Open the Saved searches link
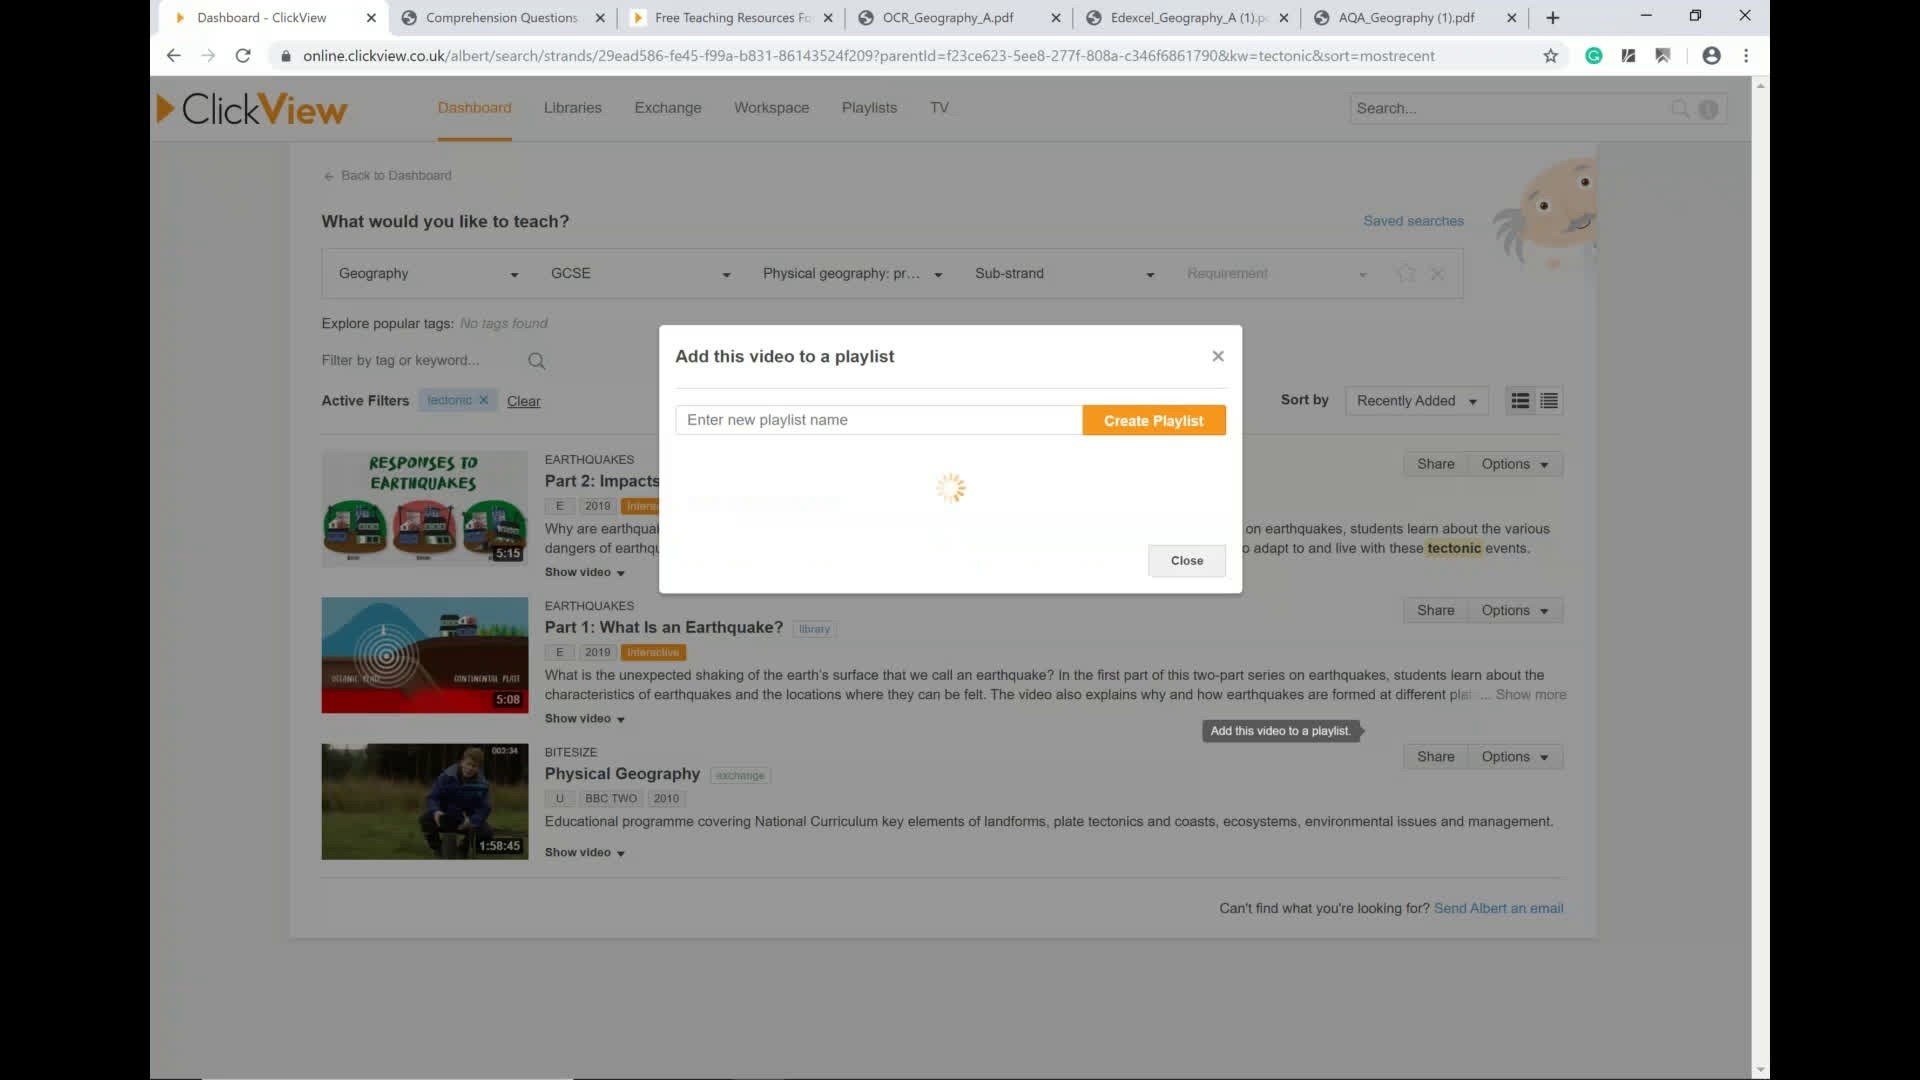 (x=1412, y=221)
